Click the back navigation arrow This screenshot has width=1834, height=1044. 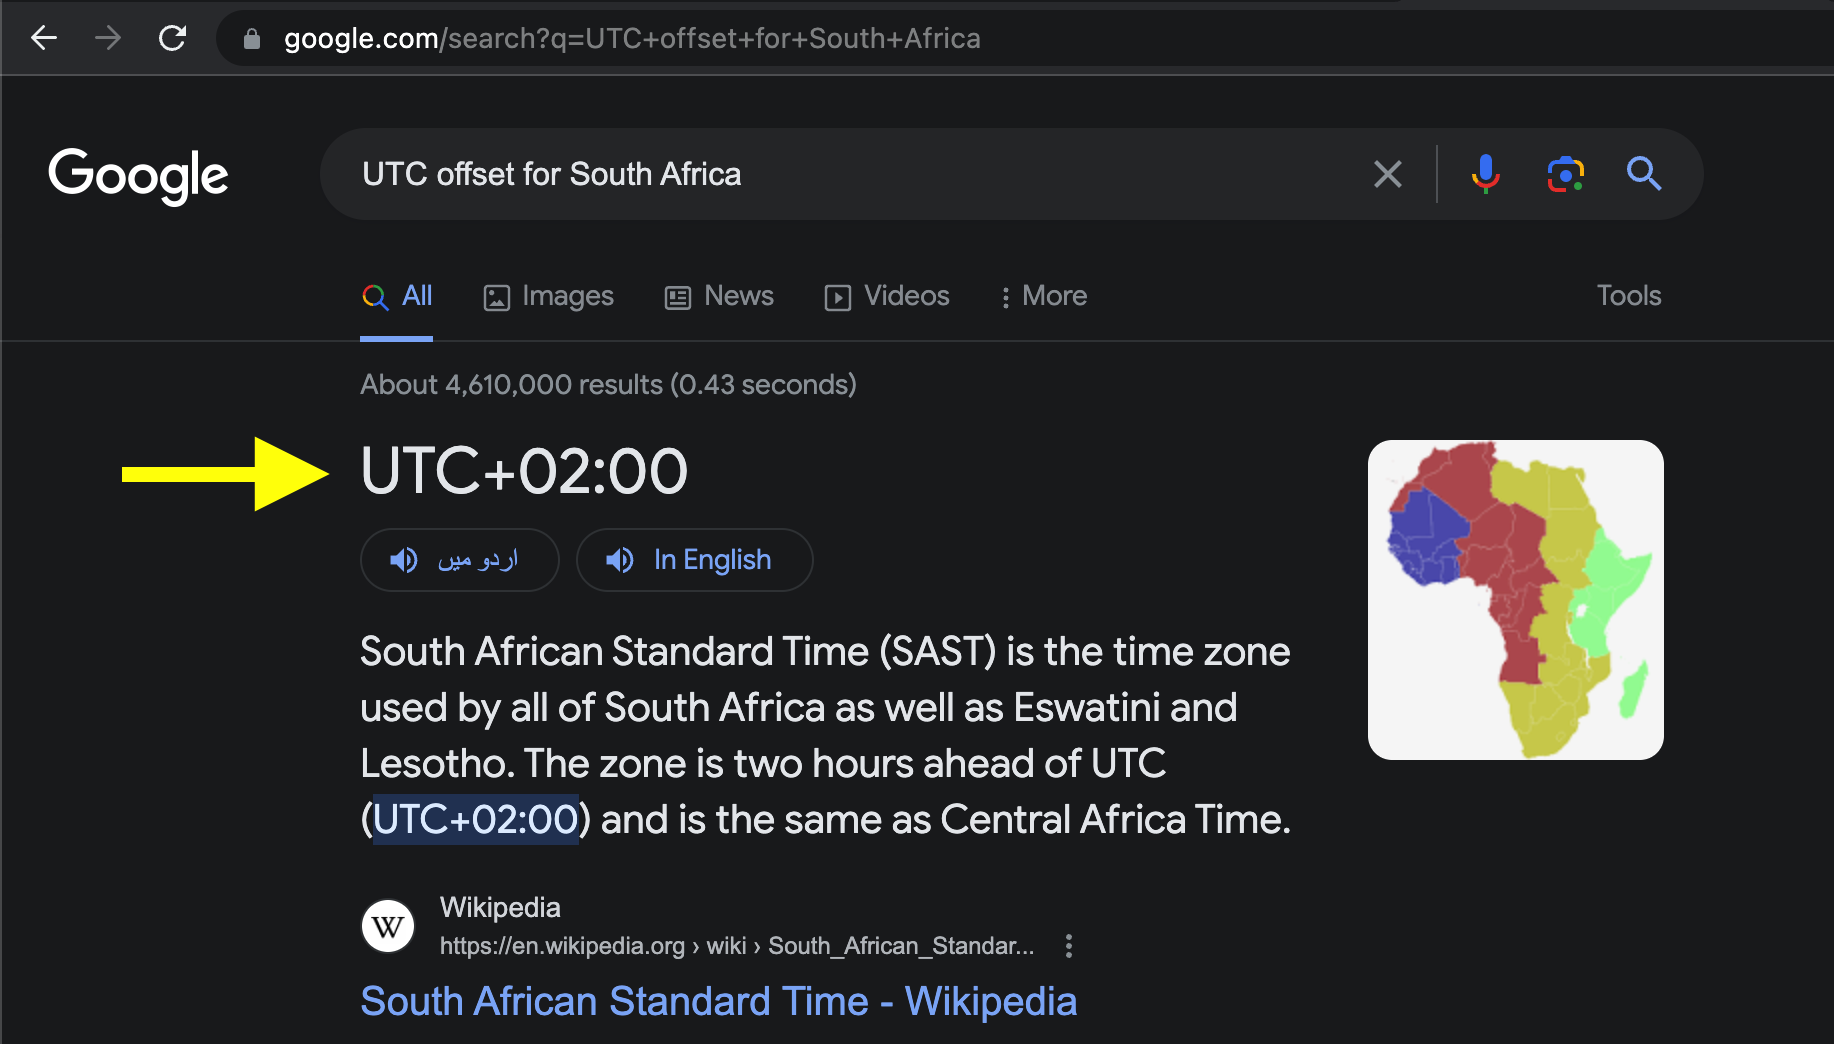44,37
